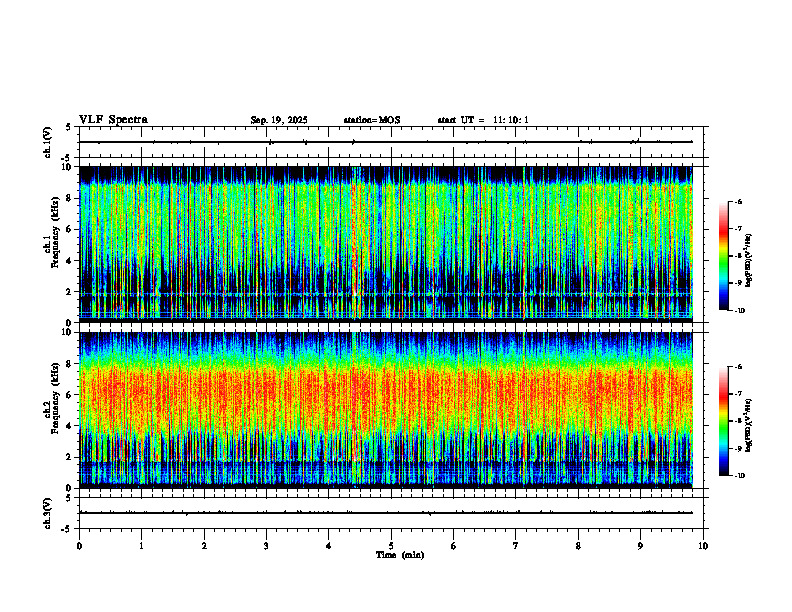The width and height of the screenshot is (792, 612).
Task: Click the Time (min) axis label
Action: tap(400, 555)
